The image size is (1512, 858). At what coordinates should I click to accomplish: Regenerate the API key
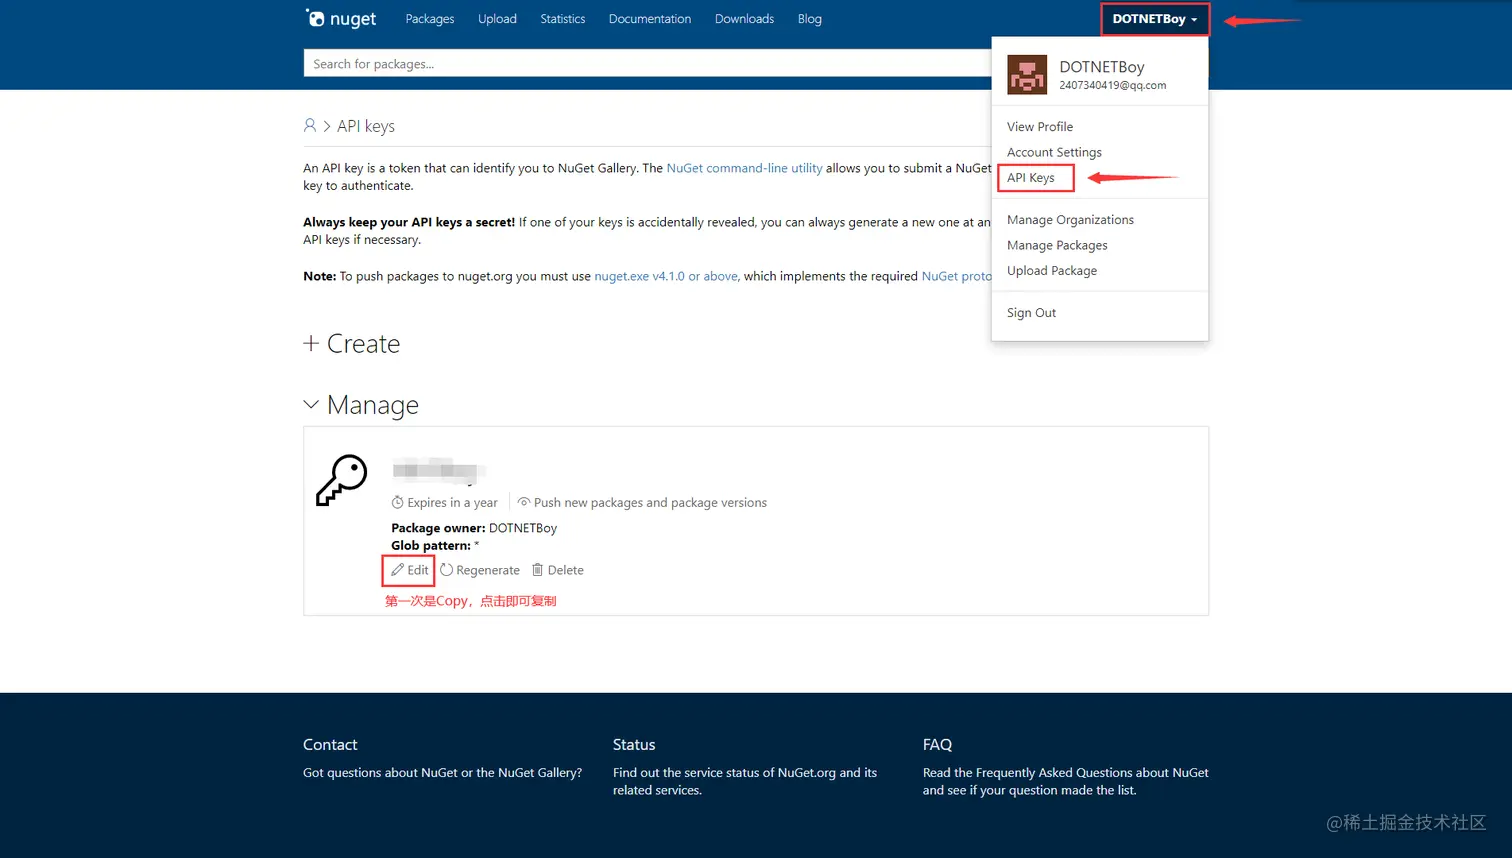click(480, 570)
